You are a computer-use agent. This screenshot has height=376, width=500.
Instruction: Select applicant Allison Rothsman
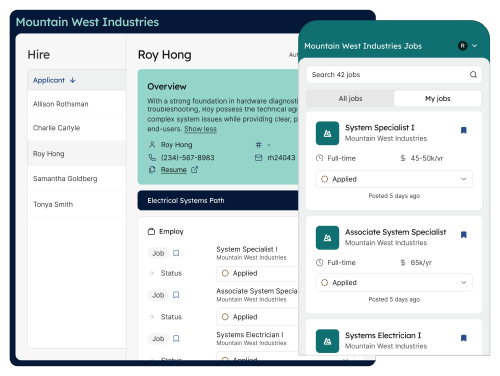[x=77, y=104]
